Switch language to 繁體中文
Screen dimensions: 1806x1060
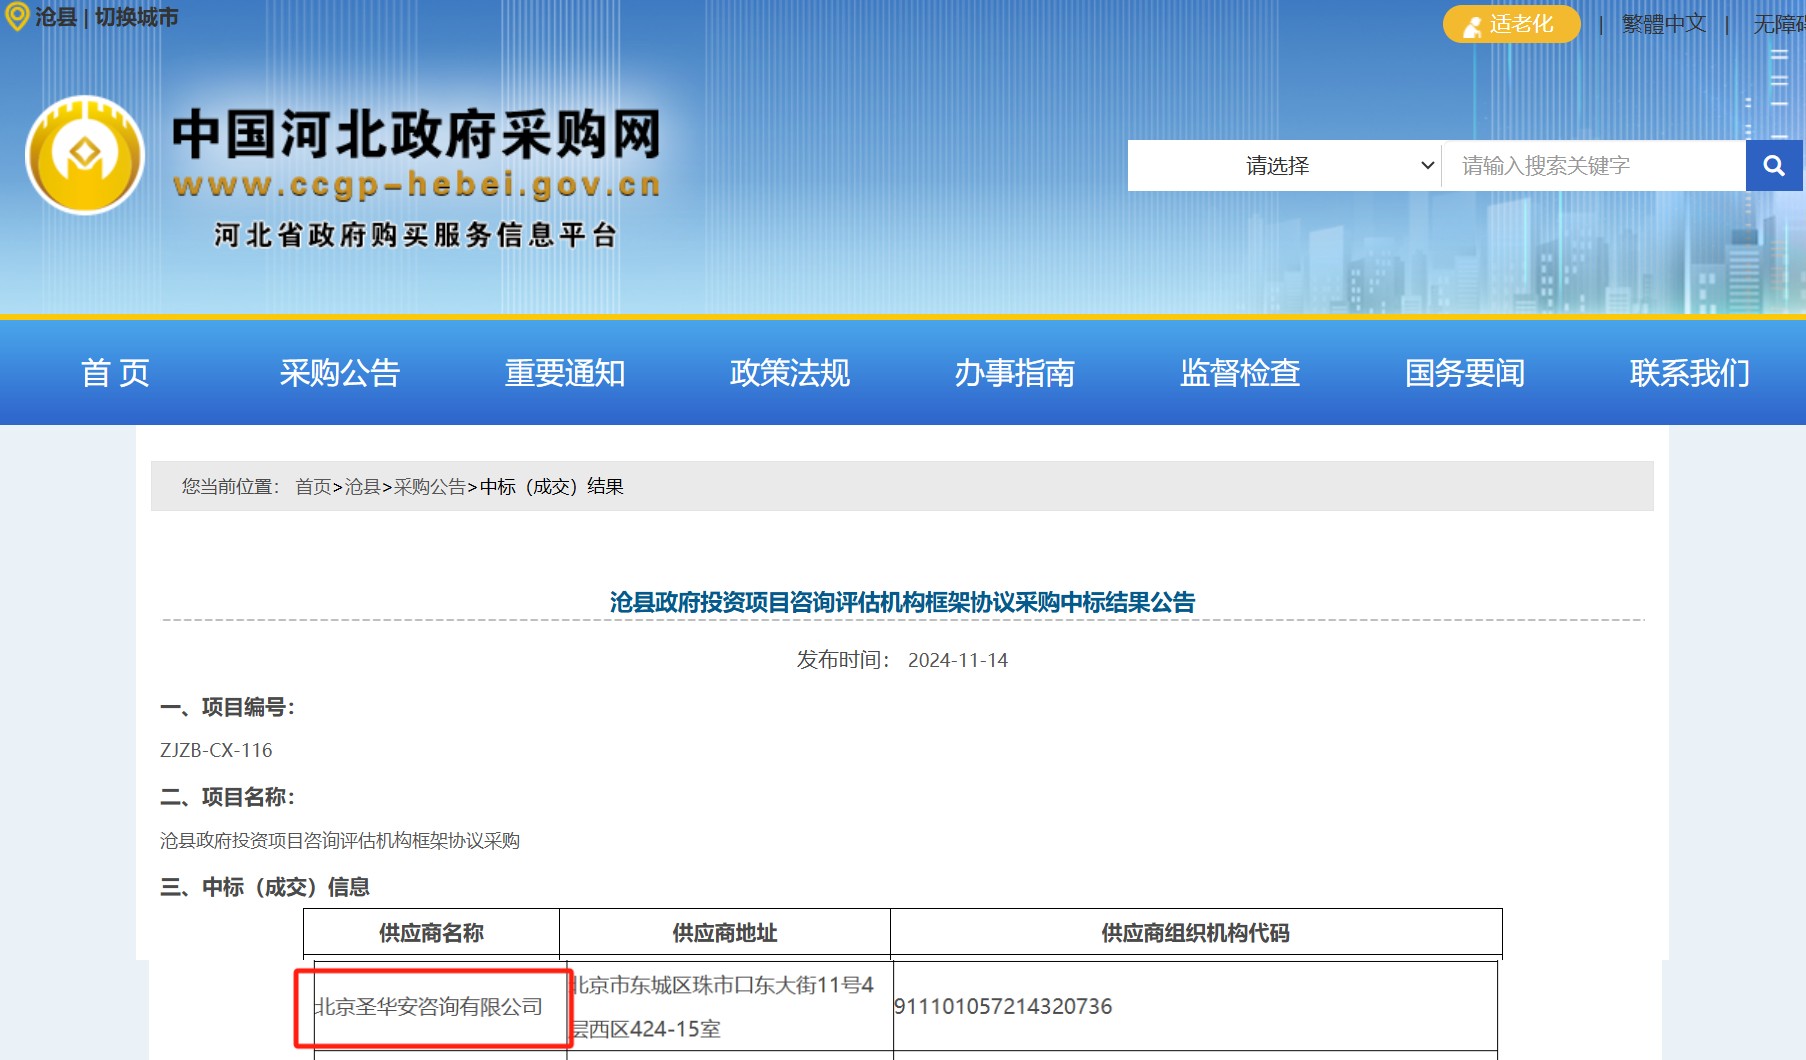(1664, 24)
